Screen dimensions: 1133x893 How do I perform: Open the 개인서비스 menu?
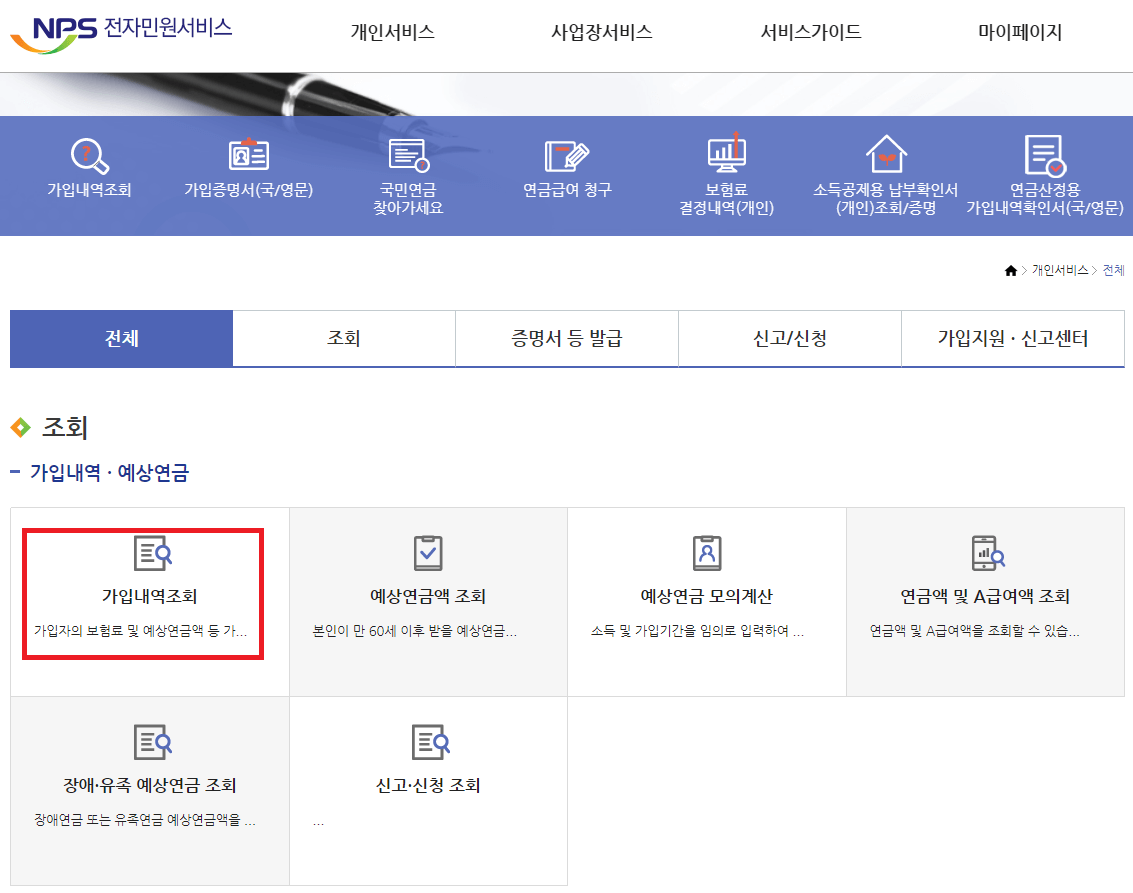coord(392,31)
